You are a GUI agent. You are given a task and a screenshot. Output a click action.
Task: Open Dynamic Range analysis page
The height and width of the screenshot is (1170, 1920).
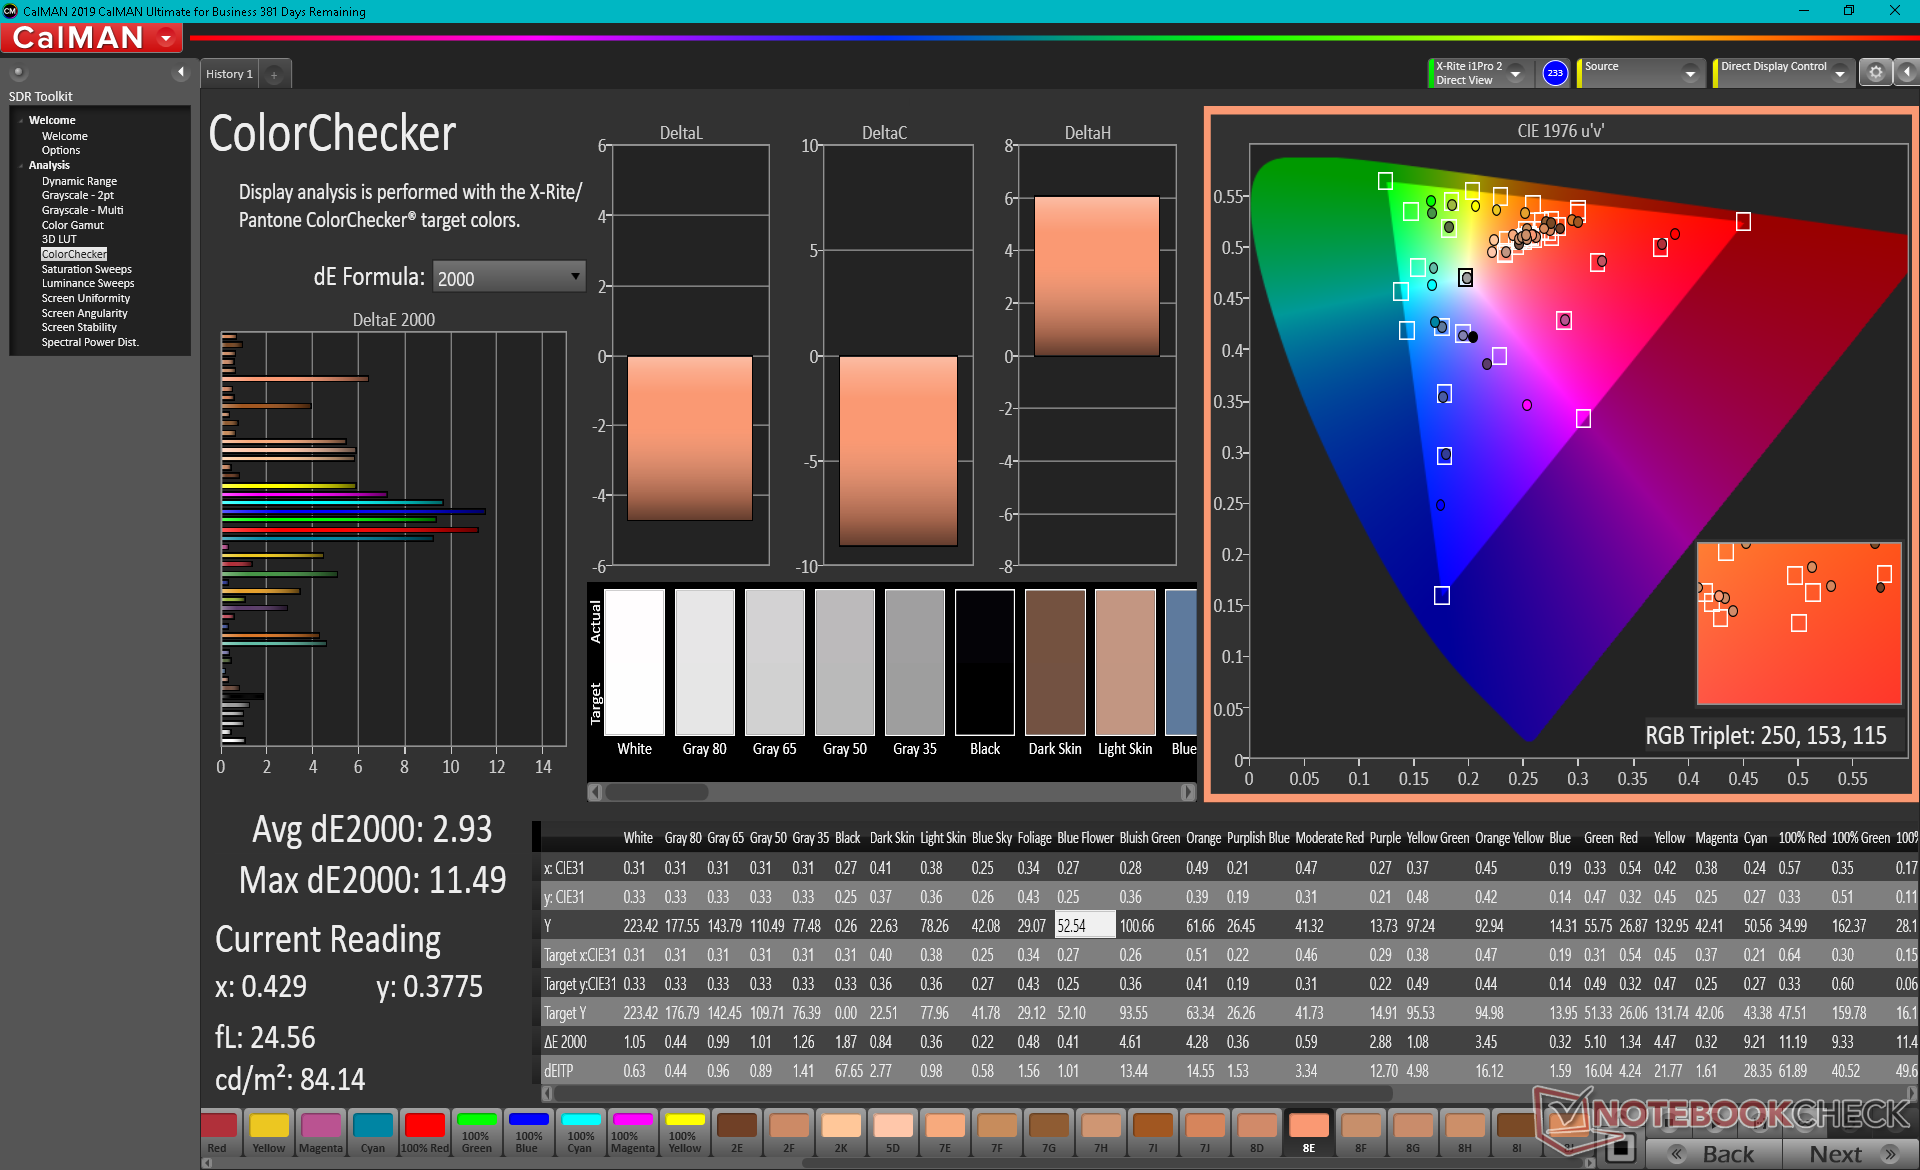coord(79,181)
